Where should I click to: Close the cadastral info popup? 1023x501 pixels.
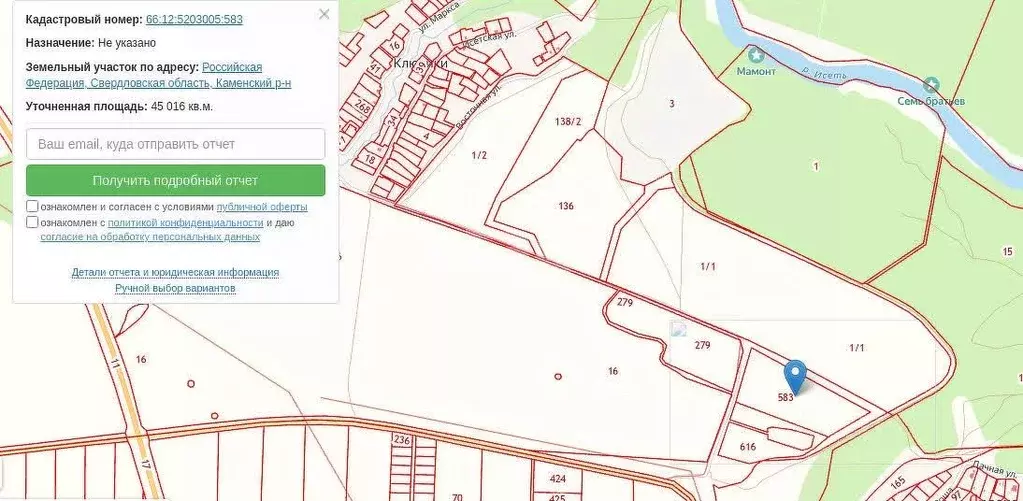pyautogui.click(x=324, y=14)
